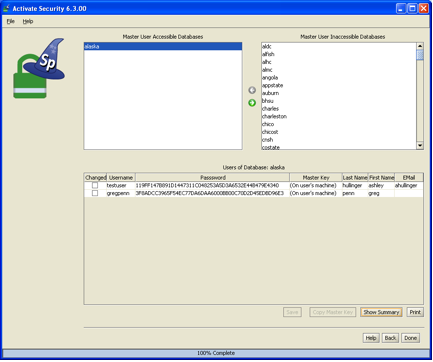This screenshot has height=362, width=433.
Task: Click the scroll down arrow of inaccessible list
Action: coord(420,145)
